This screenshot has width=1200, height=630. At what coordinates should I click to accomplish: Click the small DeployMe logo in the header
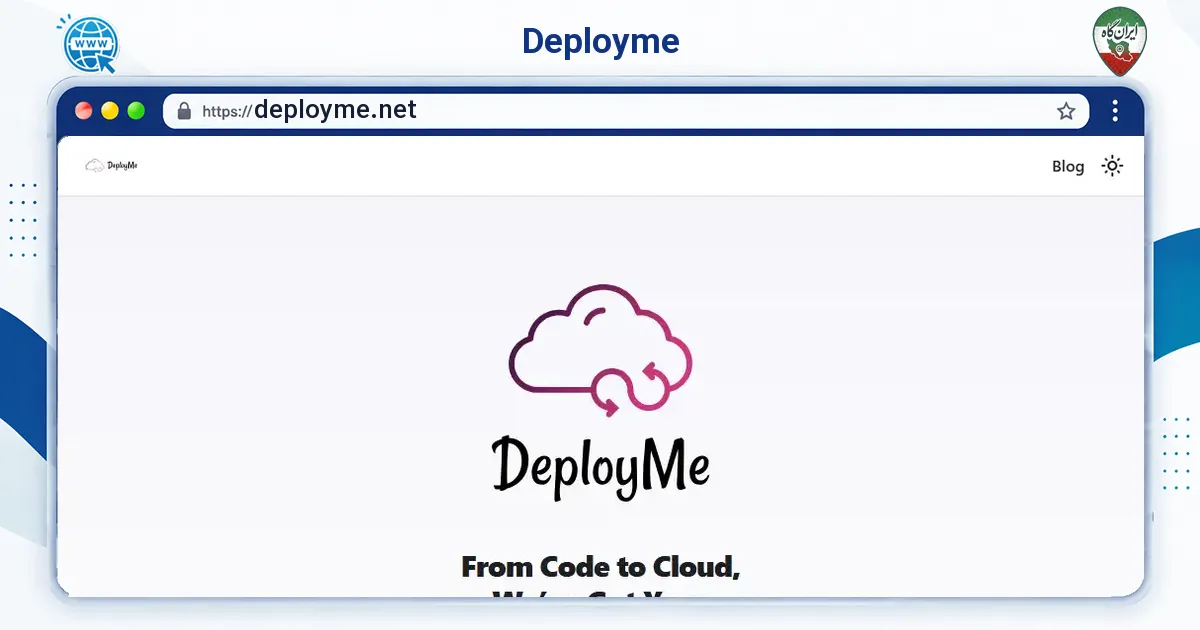click(111, 165)
